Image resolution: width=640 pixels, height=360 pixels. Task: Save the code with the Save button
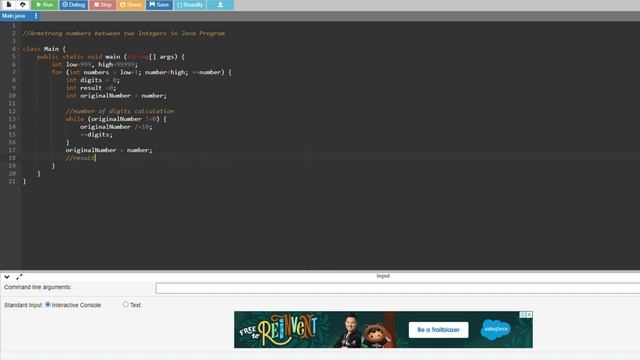159,4
